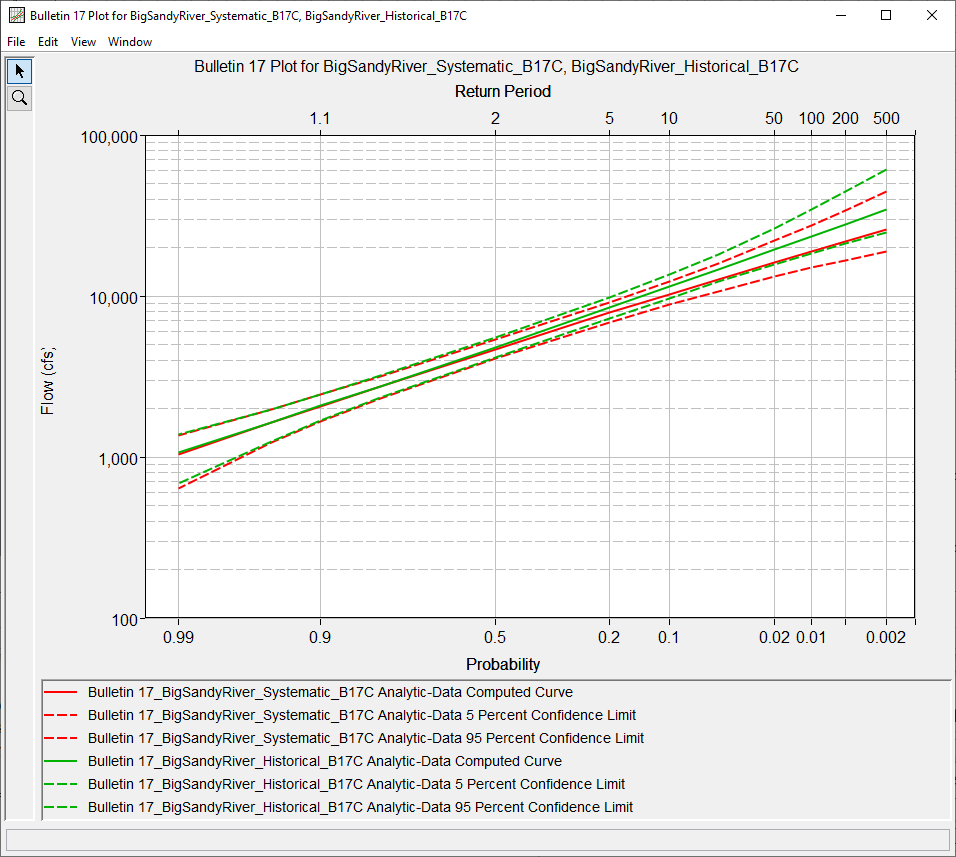Select the Historical Computed Curve legend label

coord(325,761)
